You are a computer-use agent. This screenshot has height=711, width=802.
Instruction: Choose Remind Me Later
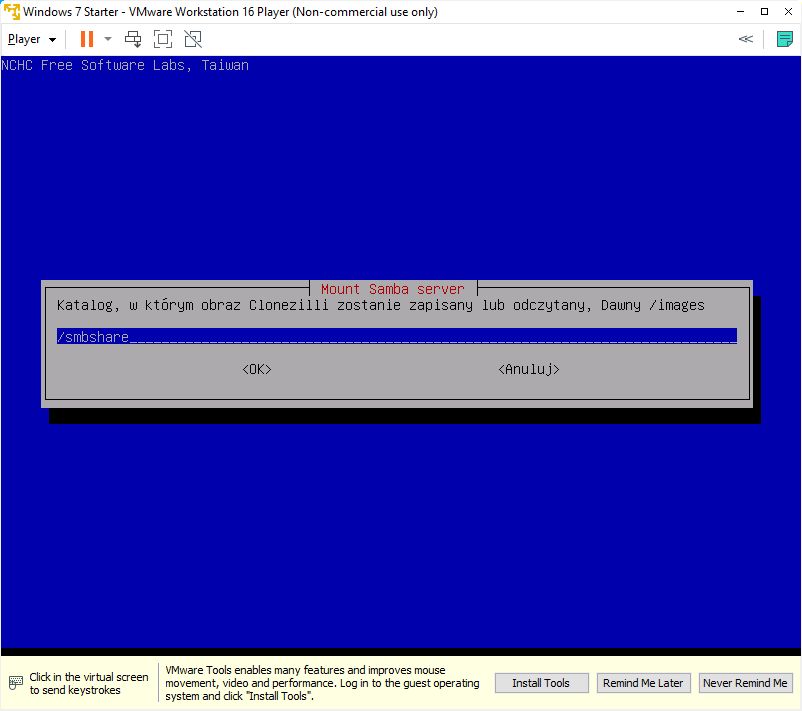point(642,683)
